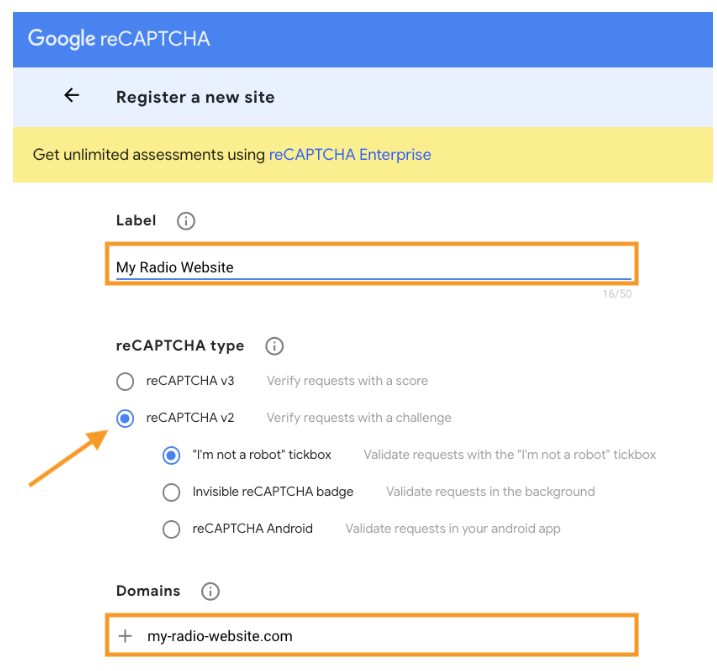
Task: Click the reCAPTCHA v2 label text
Action: 190,418
